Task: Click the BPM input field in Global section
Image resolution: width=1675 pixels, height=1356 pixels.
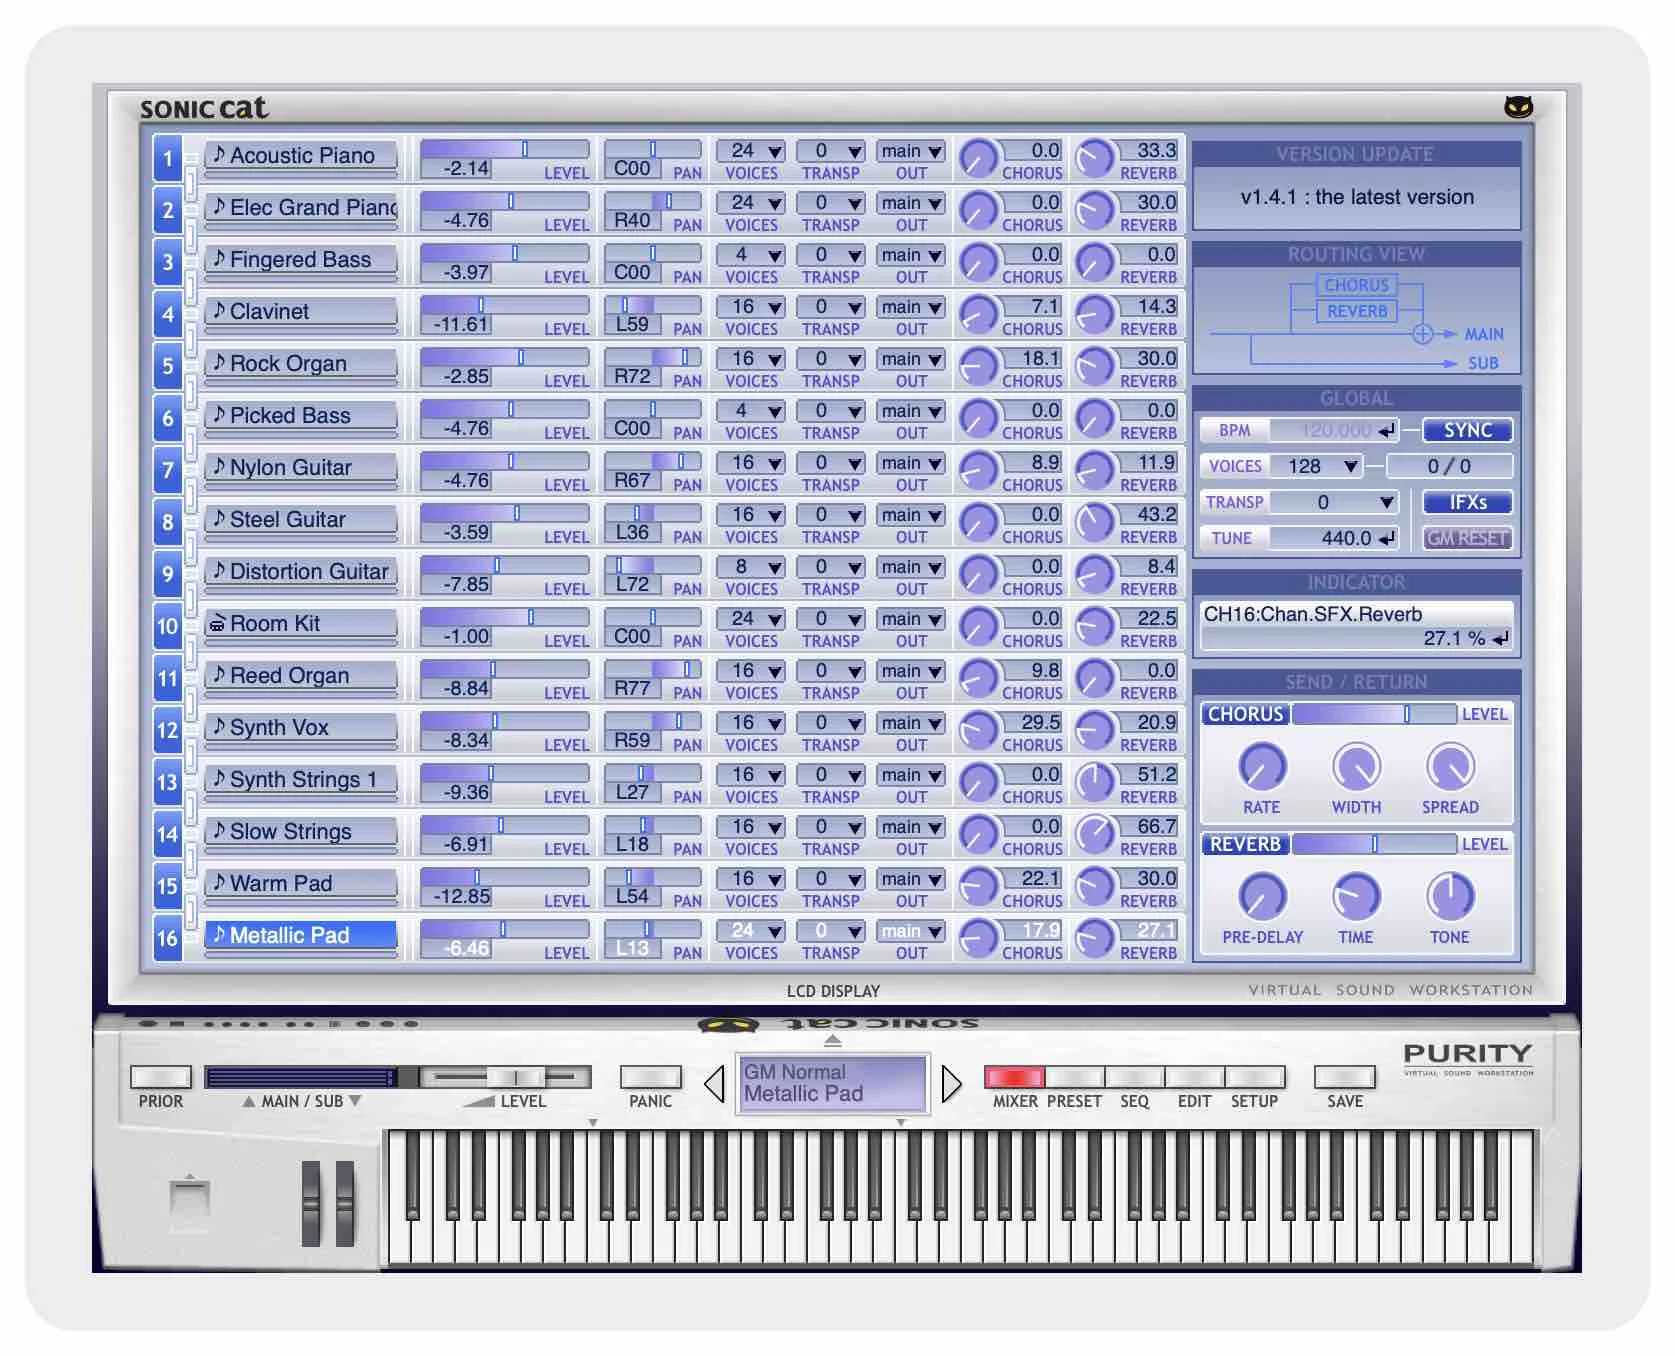Action: tap(1330, 430)
